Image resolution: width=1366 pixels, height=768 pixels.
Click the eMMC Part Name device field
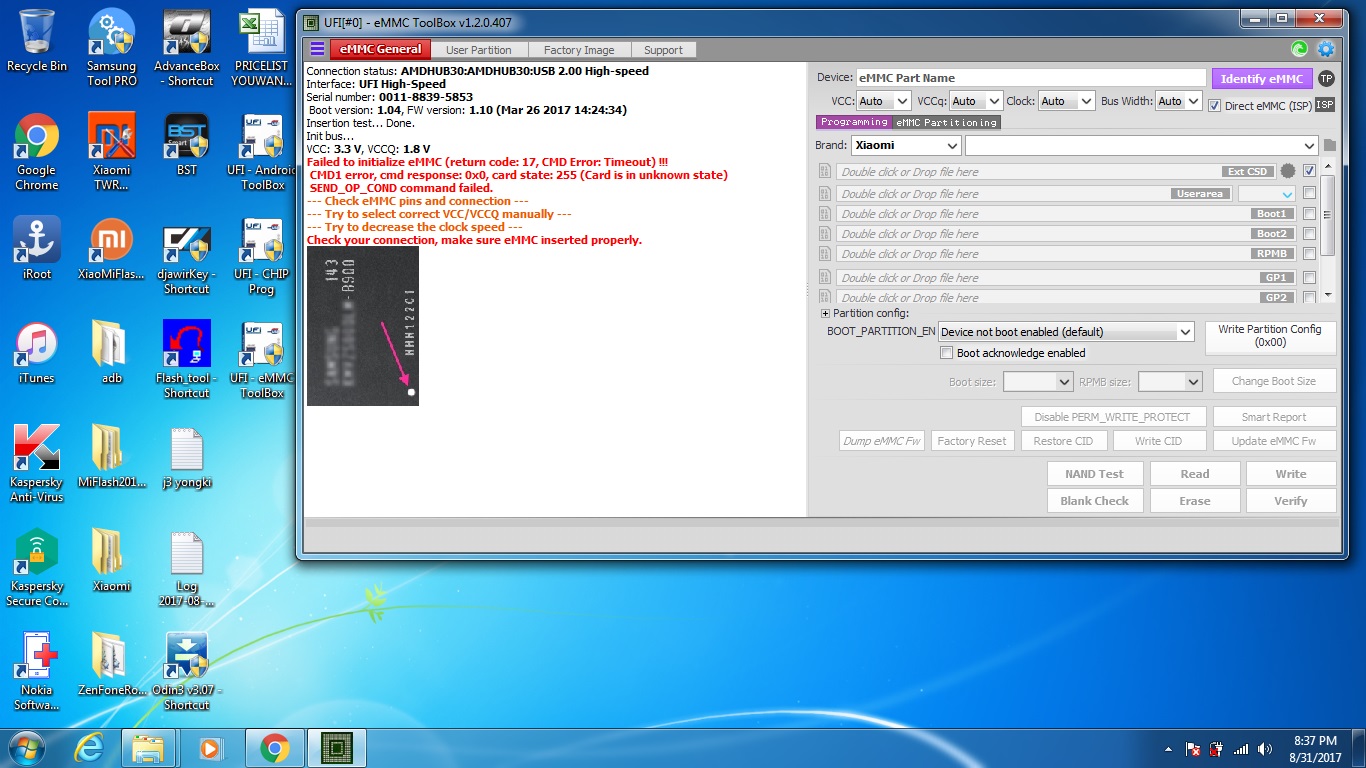tap(1030, 78)
